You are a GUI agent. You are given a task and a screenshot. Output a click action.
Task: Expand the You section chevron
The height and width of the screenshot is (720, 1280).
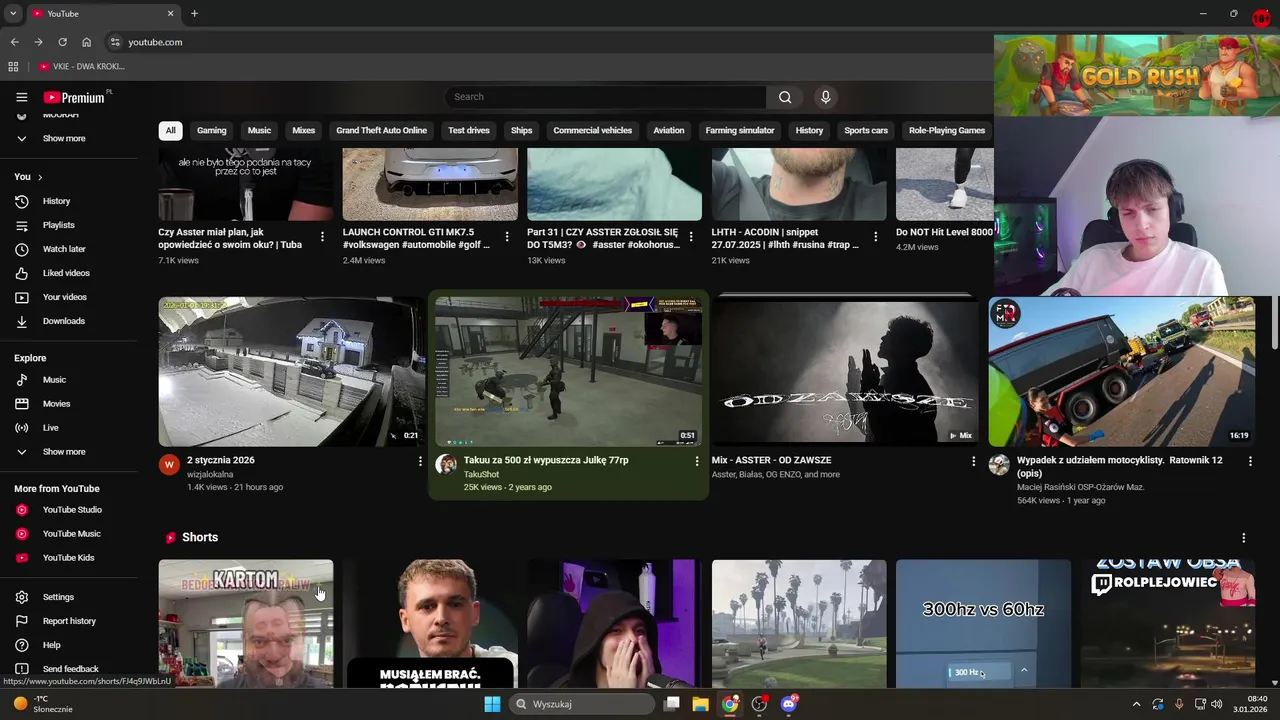point(40,177)
